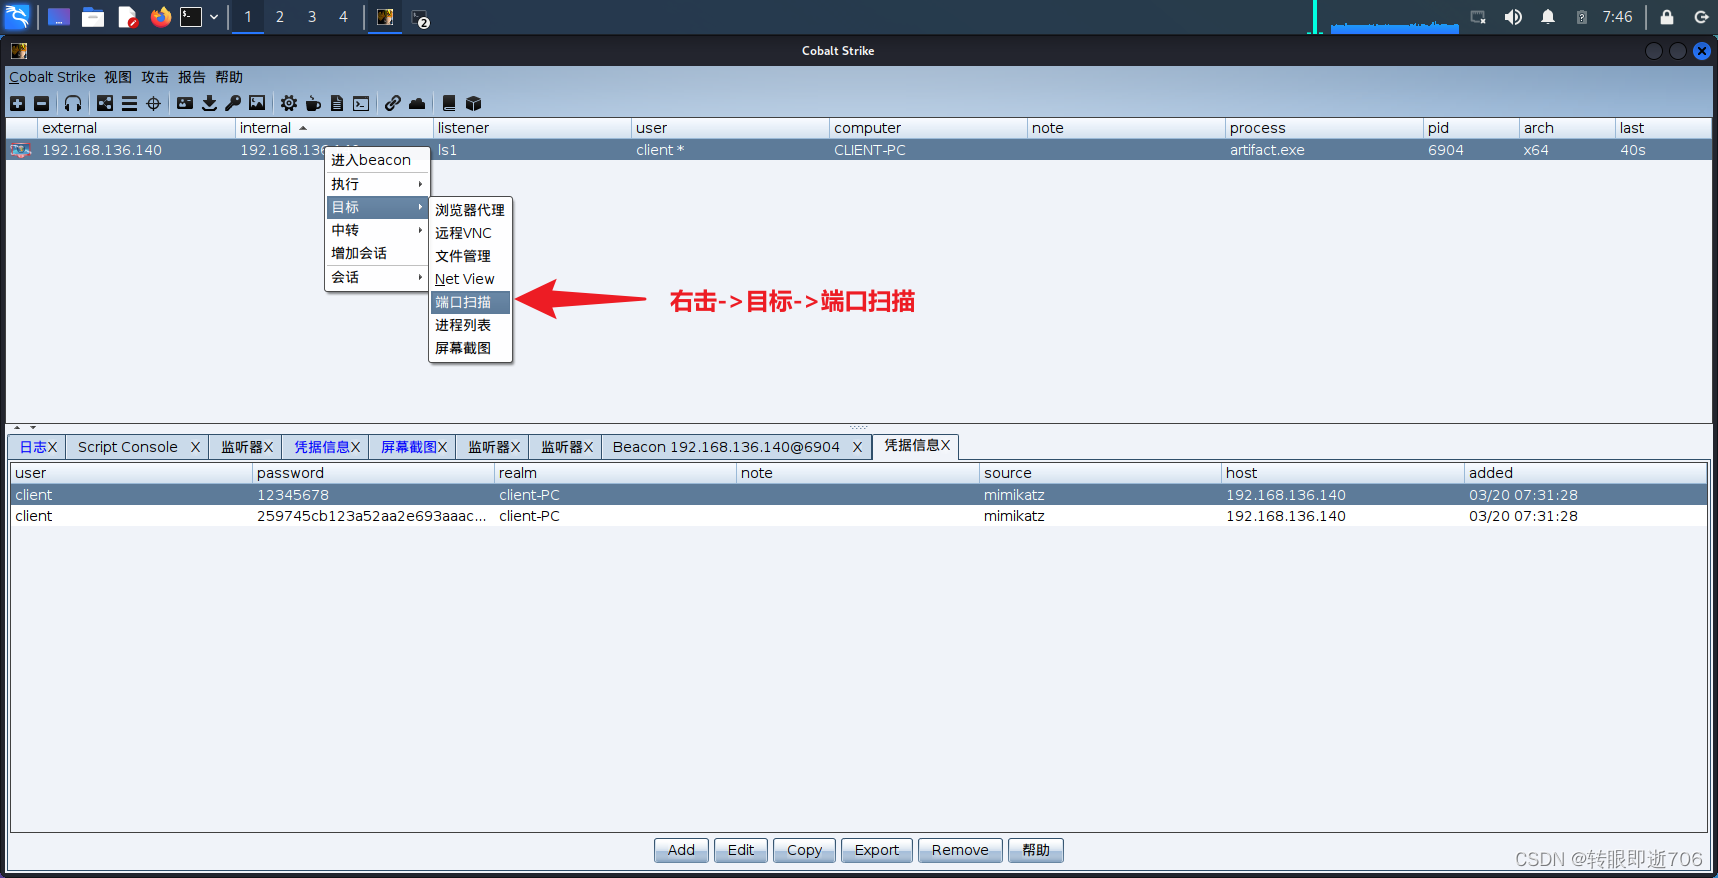1718x878 pixels.
Task: Switch to session table view icon
Action: (x=129, y=103)
